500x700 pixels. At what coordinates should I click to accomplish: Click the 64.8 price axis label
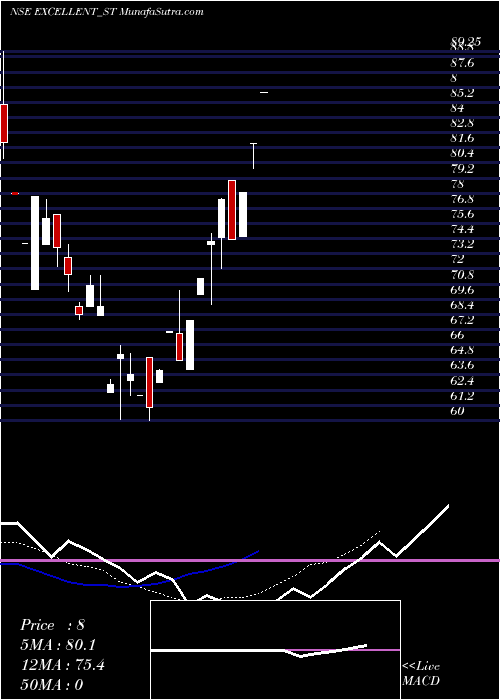coord(462,350)
